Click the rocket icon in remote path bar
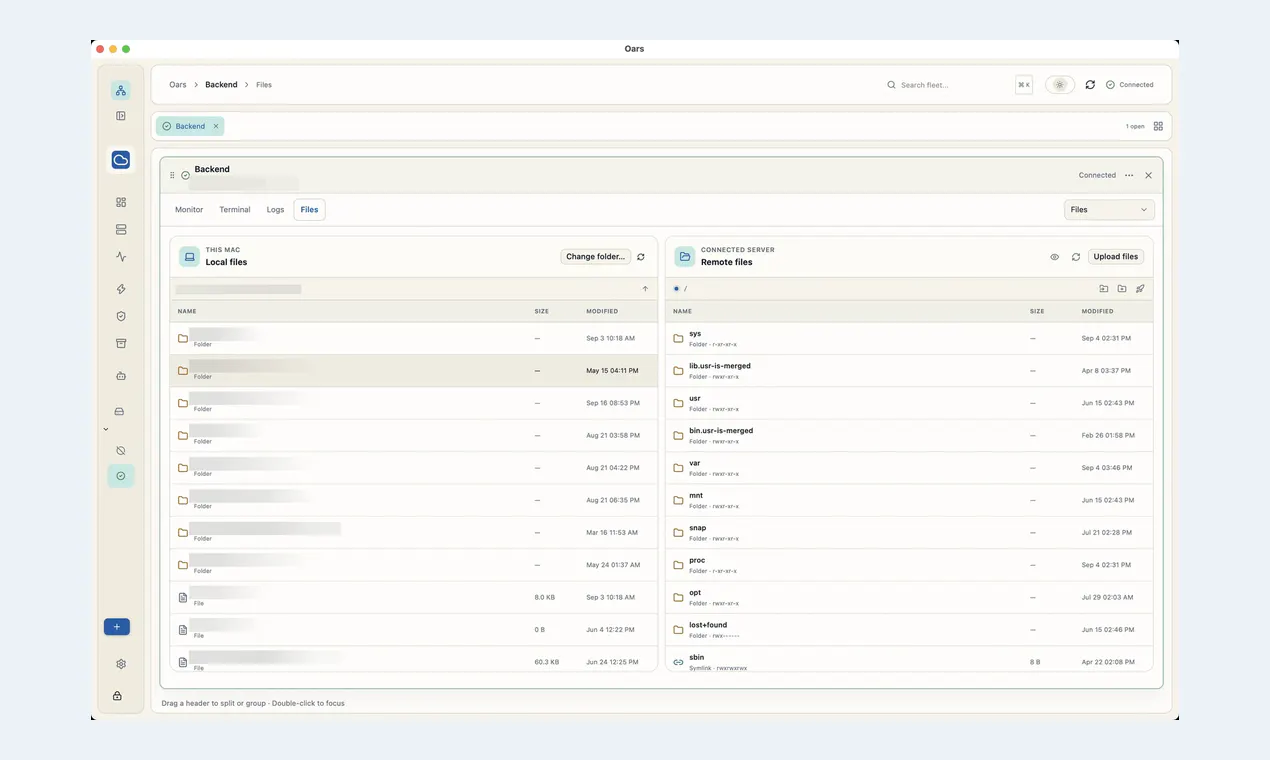This screenshot has height=760, width=1270. point(1140,289)
